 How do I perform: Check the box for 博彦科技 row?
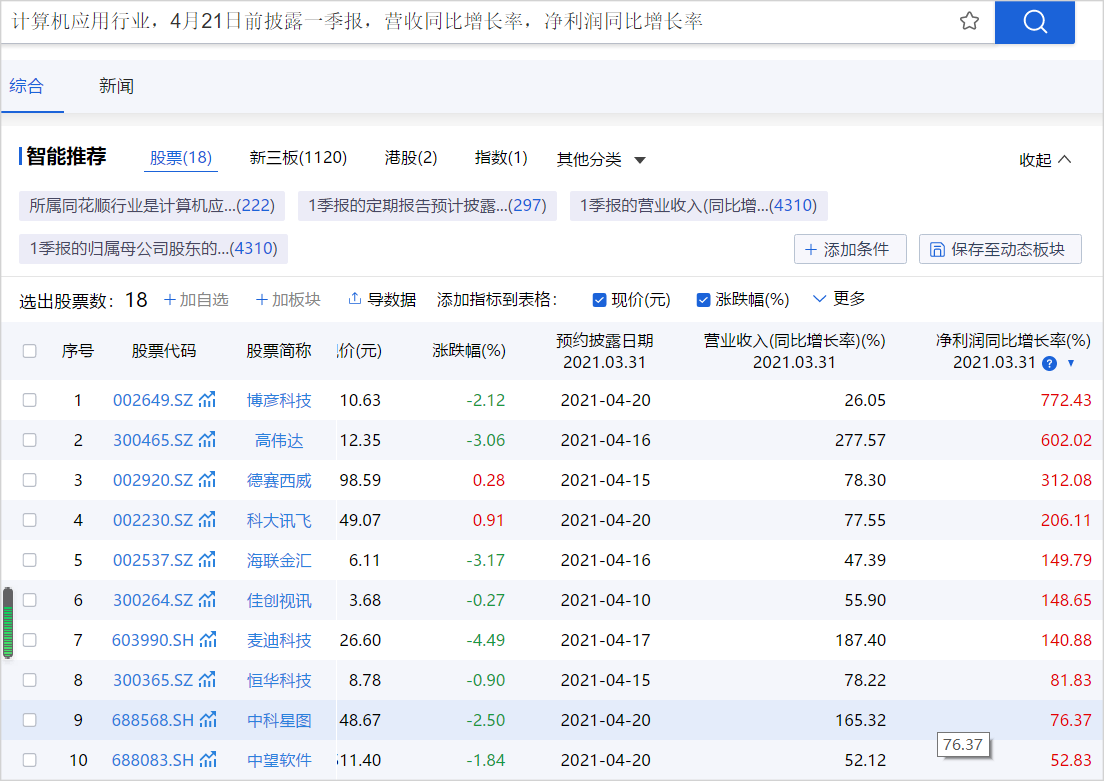30,400
